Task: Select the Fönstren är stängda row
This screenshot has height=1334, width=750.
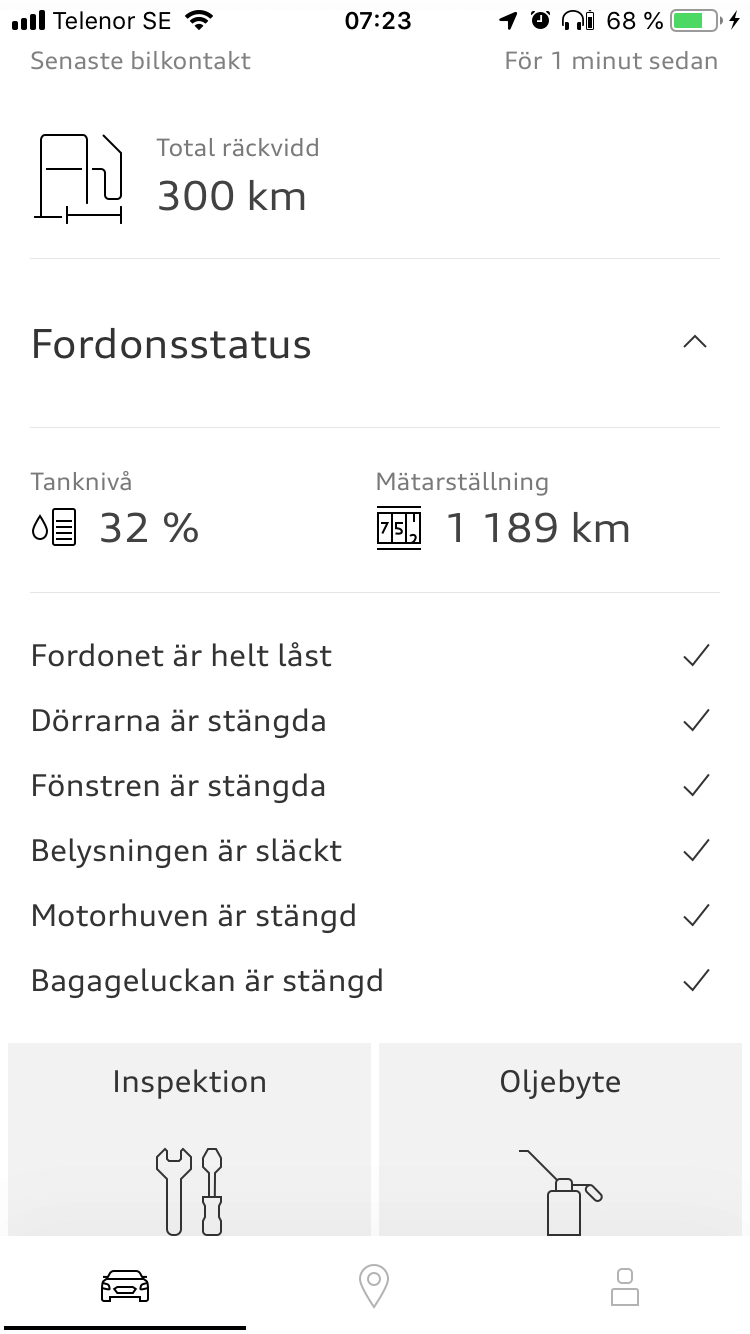Action: coord(375,786)
